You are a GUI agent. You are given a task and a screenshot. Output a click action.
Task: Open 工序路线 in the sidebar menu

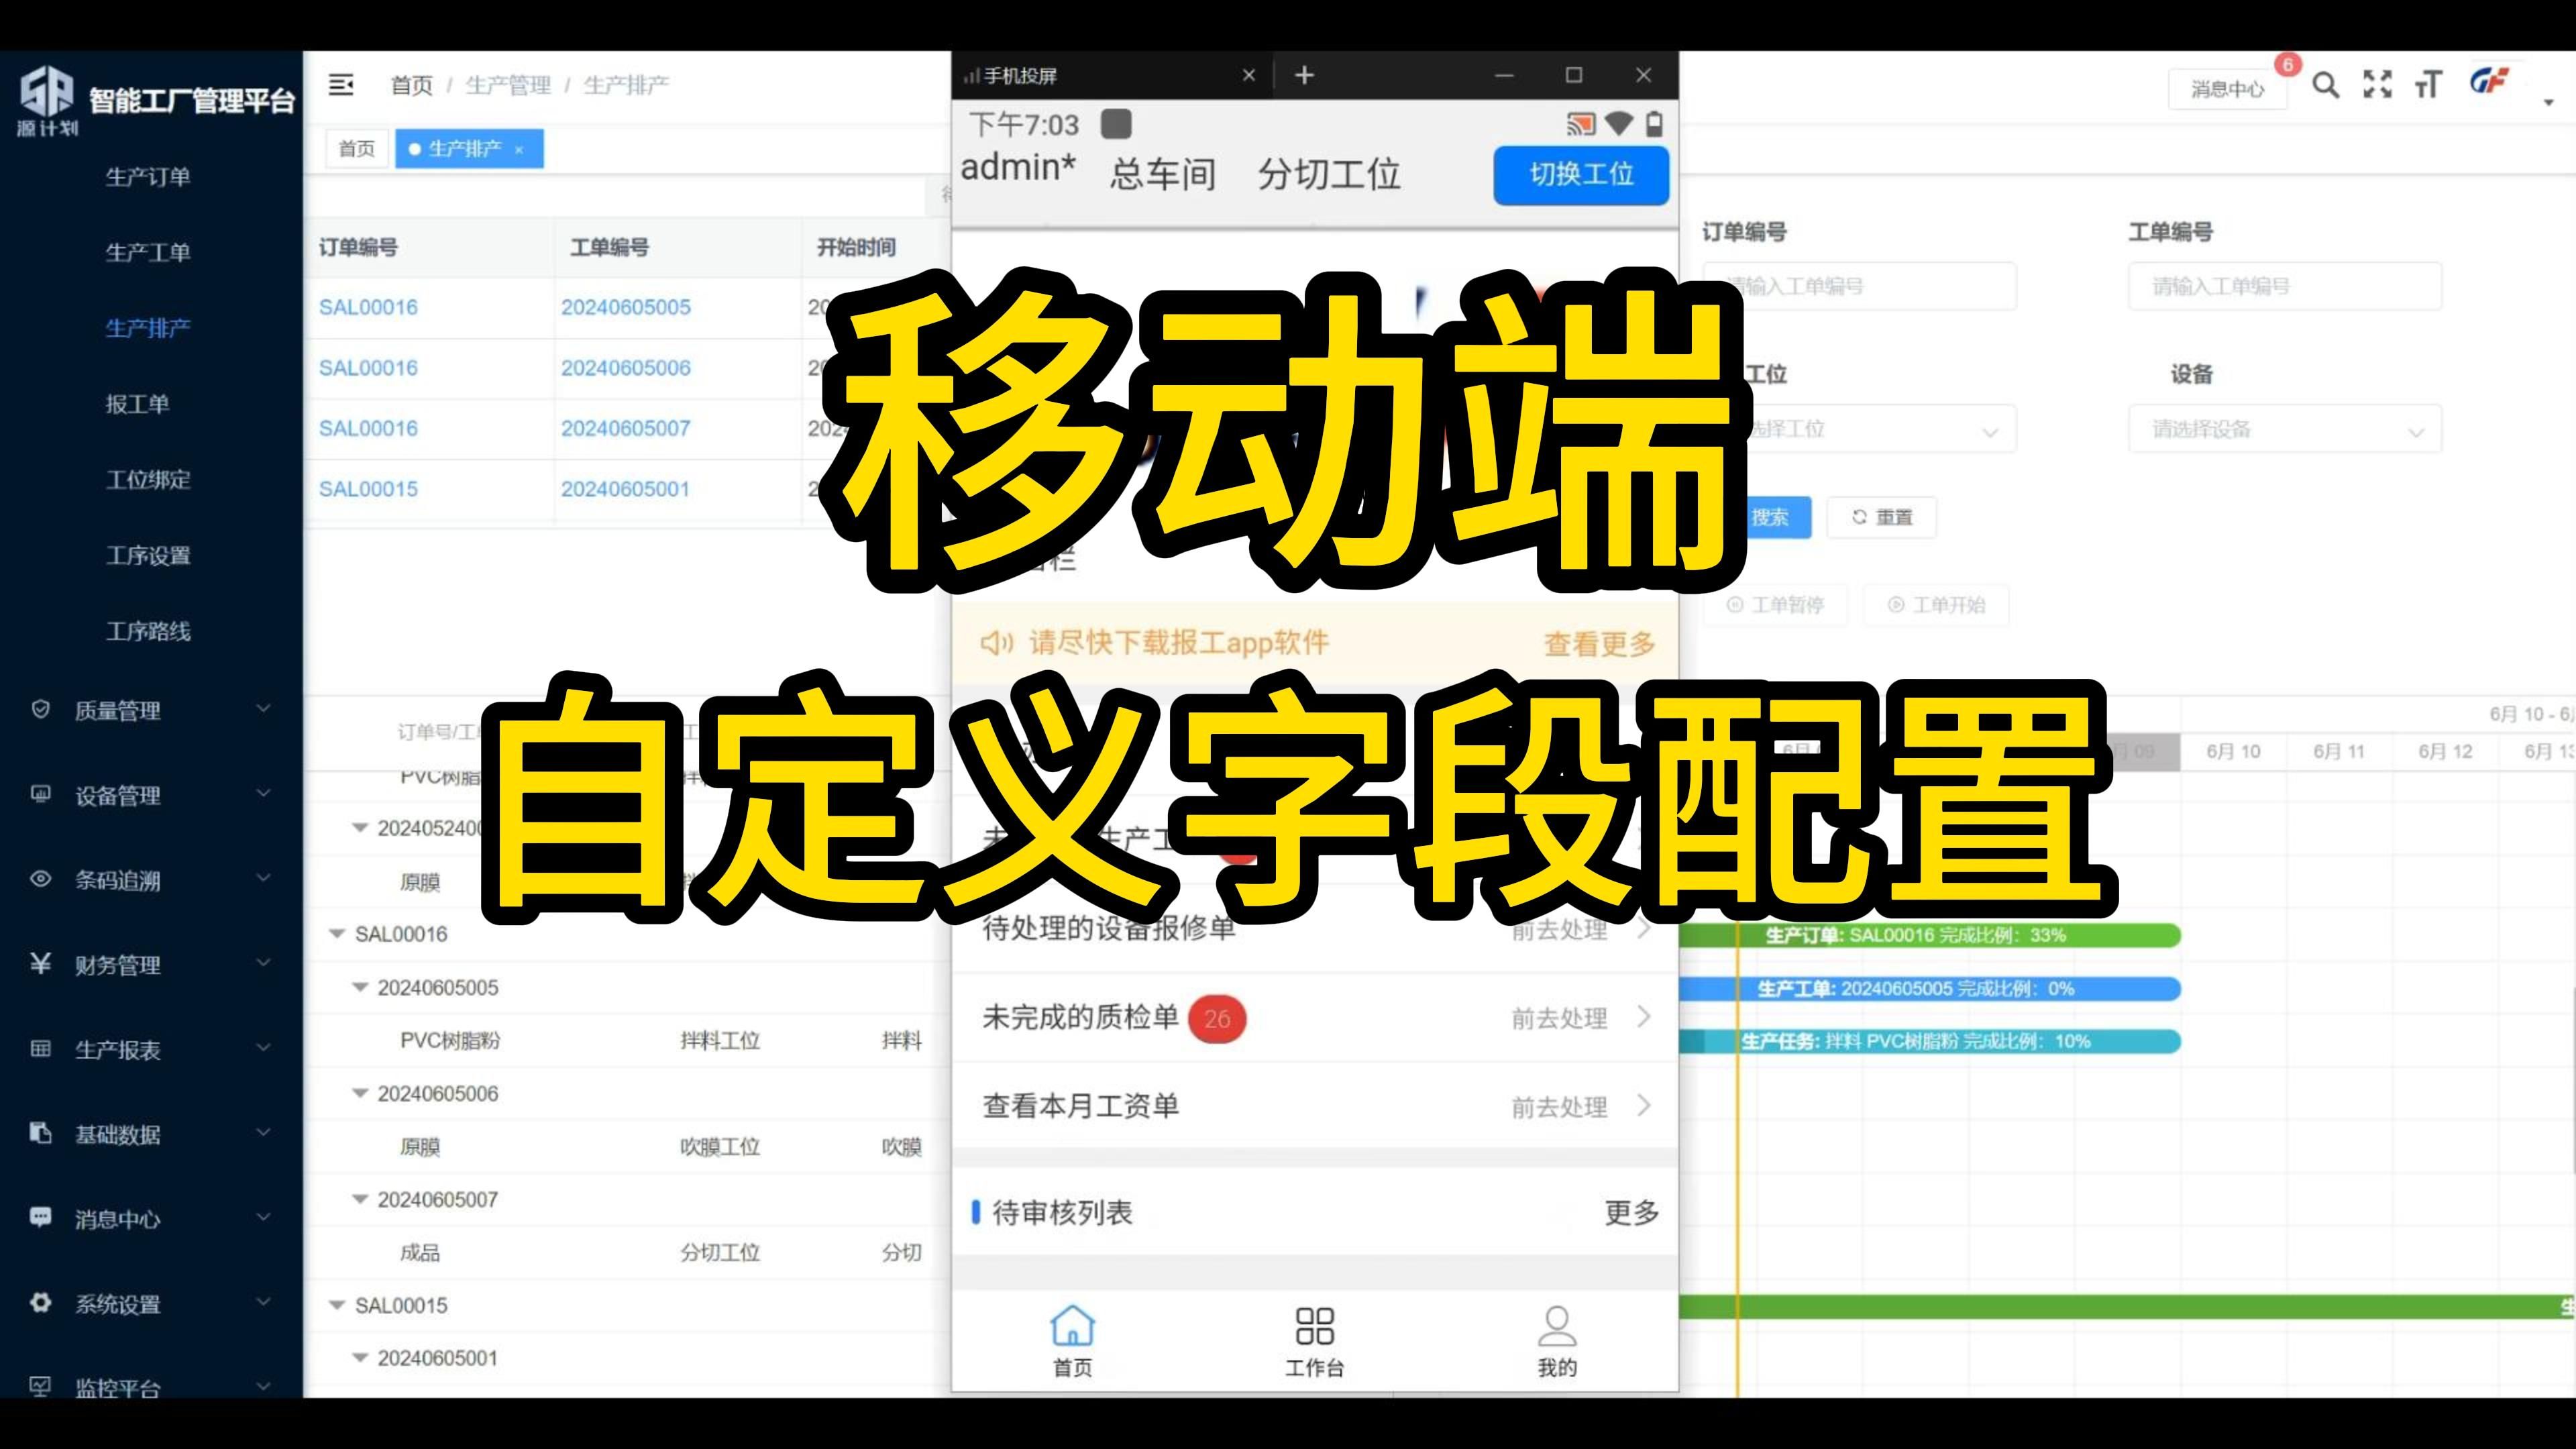click(x=148, y=631)
